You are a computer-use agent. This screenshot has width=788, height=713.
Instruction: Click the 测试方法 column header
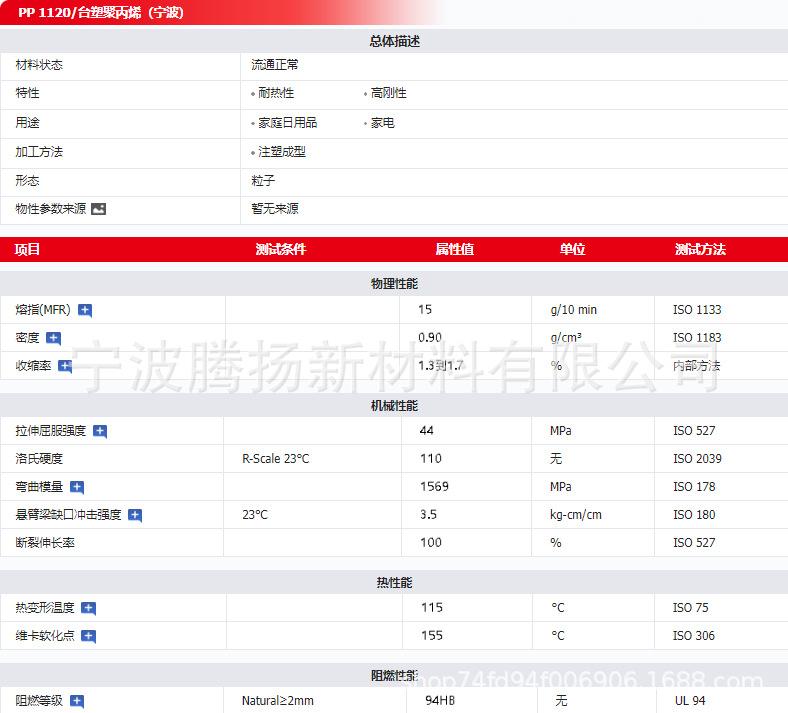700,249
